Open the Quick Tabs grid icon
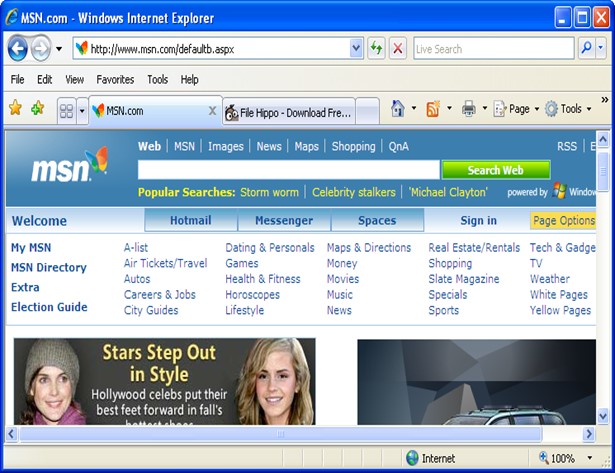This screenshot has height=473, width=615. point(66,111)
